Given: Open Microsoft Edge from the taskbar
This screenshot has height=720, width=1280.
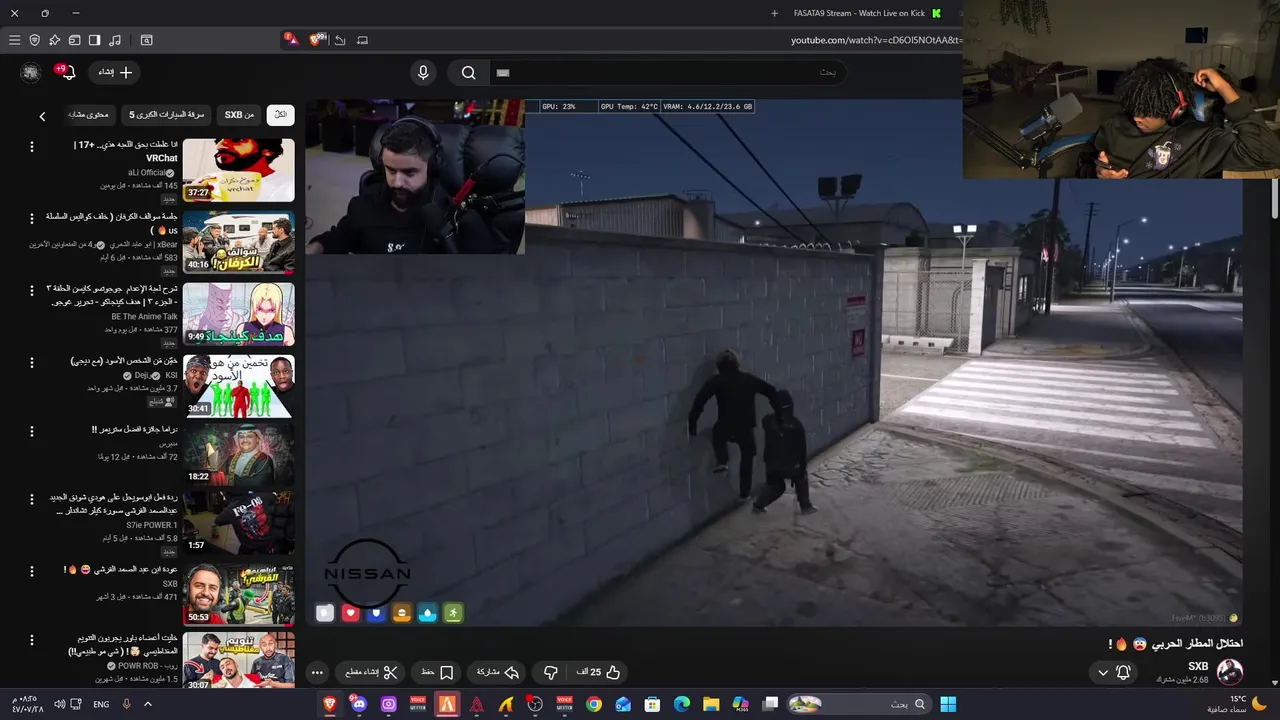Looking at the screenshot, I should (x=682, y=704).
